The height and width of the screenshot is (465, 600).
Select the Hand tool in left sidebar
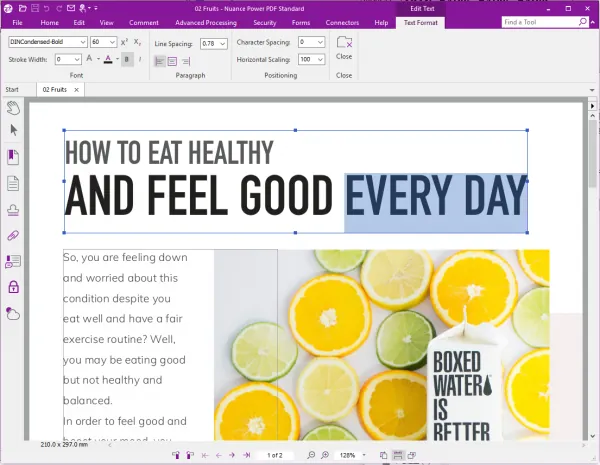point(13,108)
